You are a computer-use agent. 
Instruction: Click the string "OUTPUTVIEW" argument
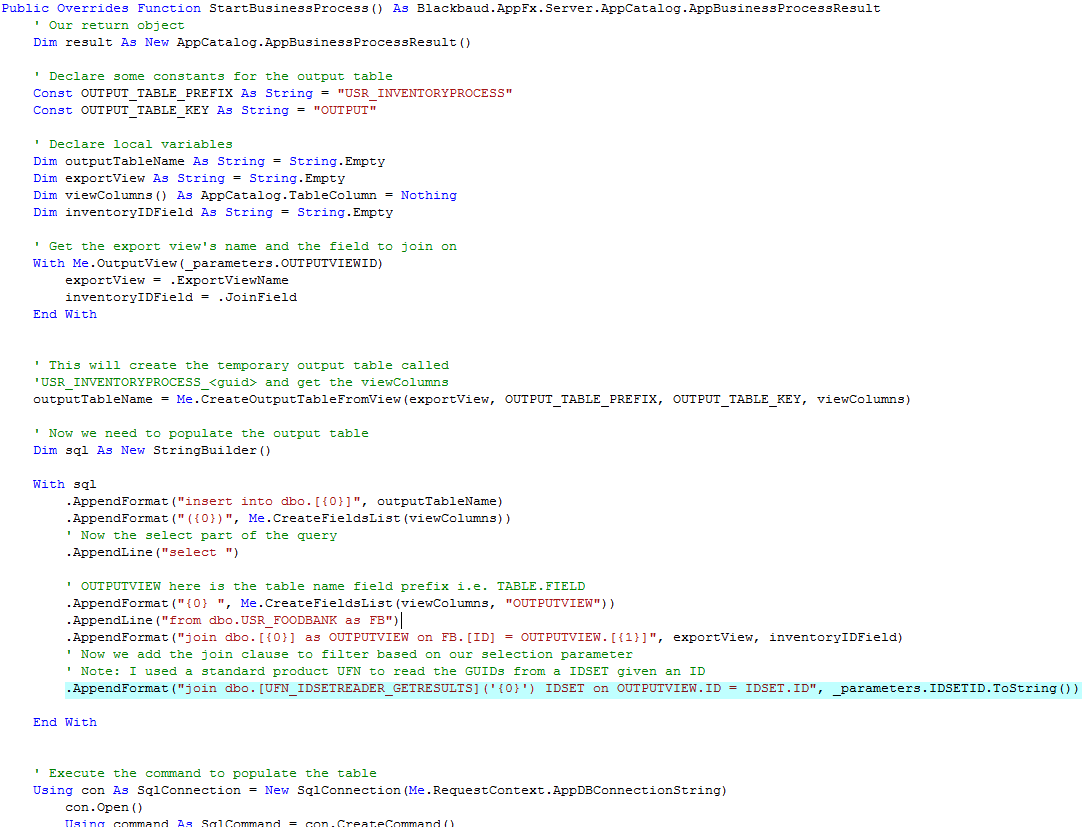pos(553,604)
